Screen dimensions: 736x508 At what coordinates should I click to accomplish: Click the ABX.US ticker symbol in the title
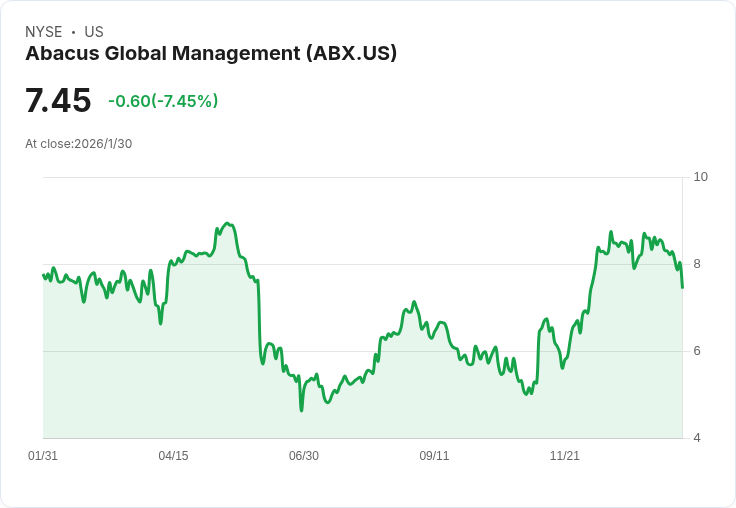pyautogui.click(x=352, y=53)
